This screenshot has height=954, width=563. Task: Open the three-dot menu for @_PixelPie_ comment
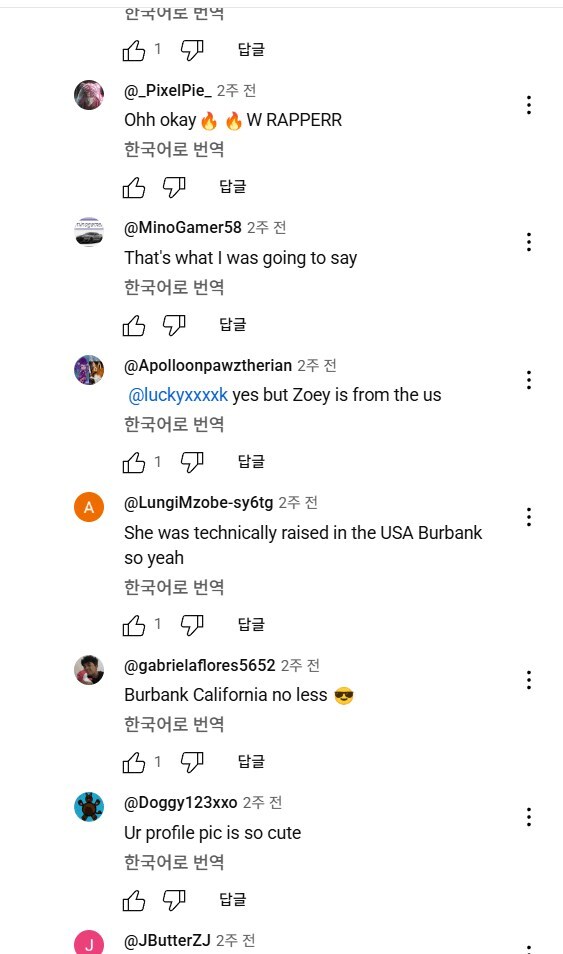coord(529,105)
